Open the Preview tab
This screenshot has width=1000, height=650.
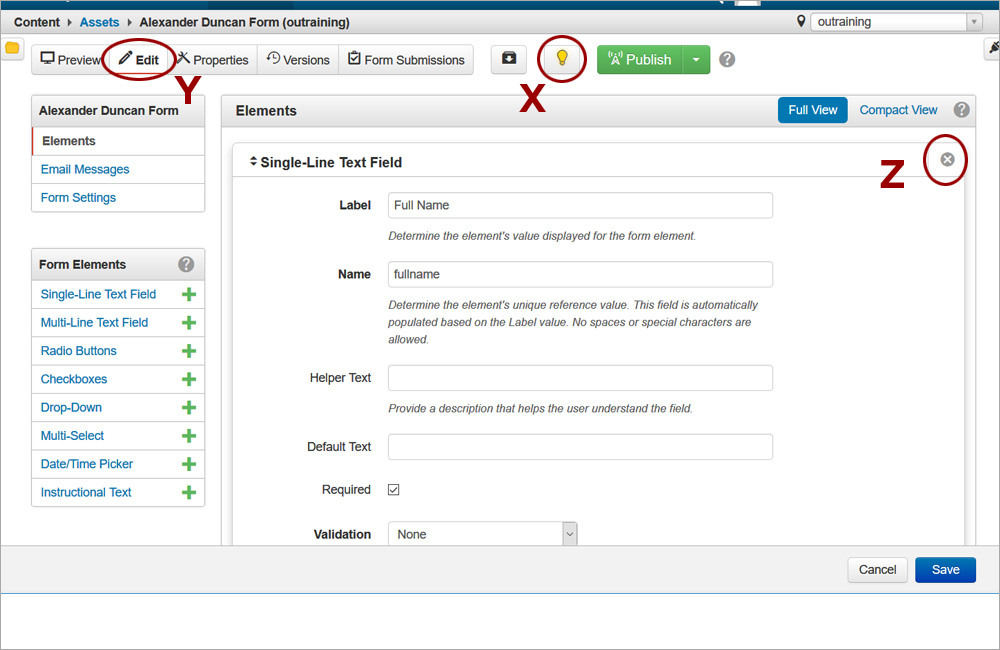pyautogui.click(x=70, y=59)
